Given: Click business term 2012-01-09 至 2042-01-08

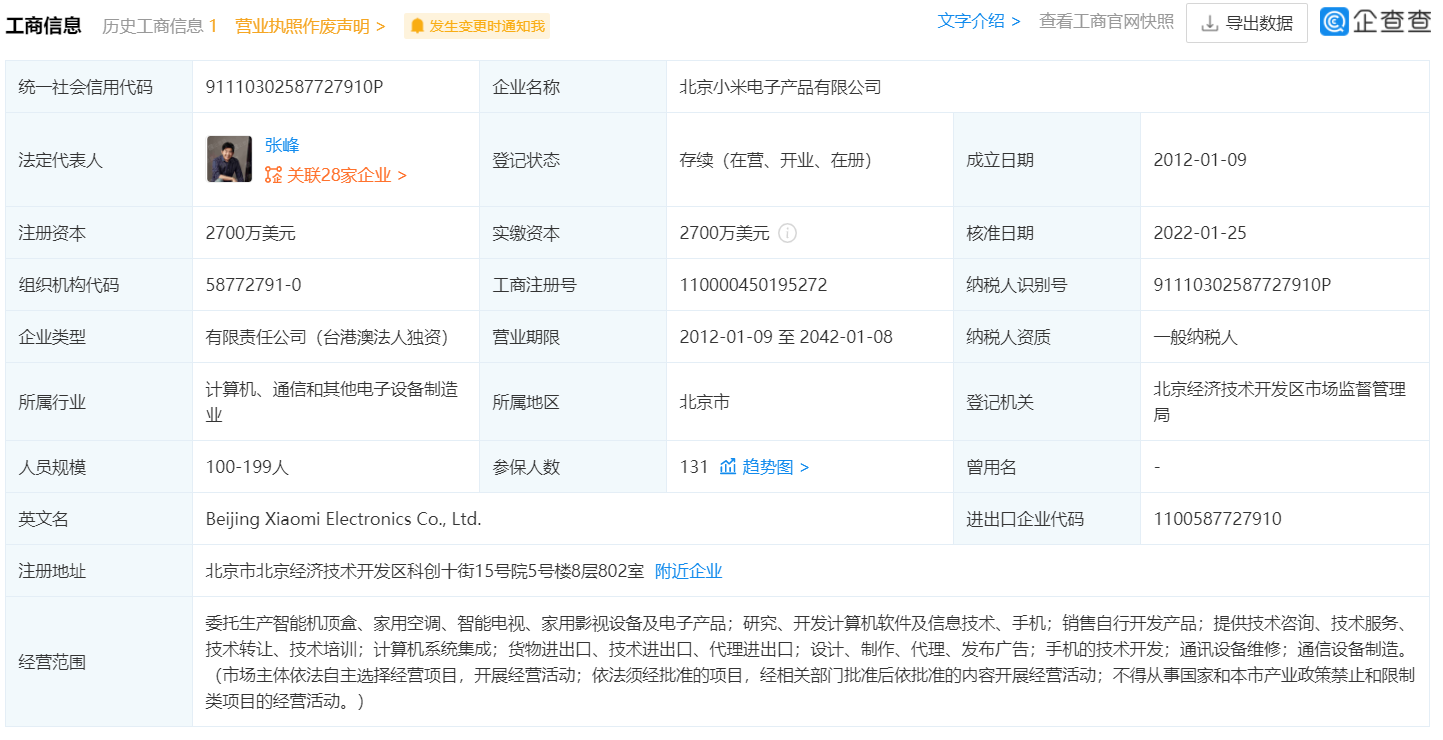Looking at the screenshot, I should [x=786, y=337].
